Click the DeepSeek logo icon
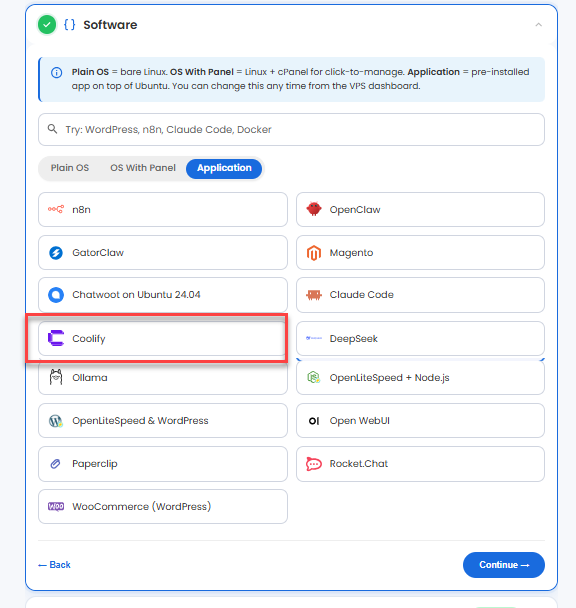Screen dimensions: 576x608 [x=314, y=338]
